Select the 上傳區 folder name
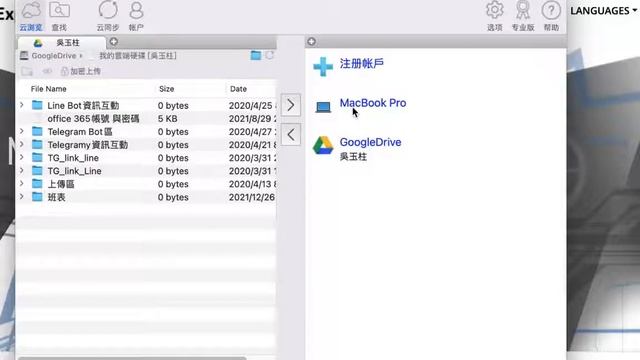Image resolution: width=640 pixels, height=360 pixels. pos(61,184)
